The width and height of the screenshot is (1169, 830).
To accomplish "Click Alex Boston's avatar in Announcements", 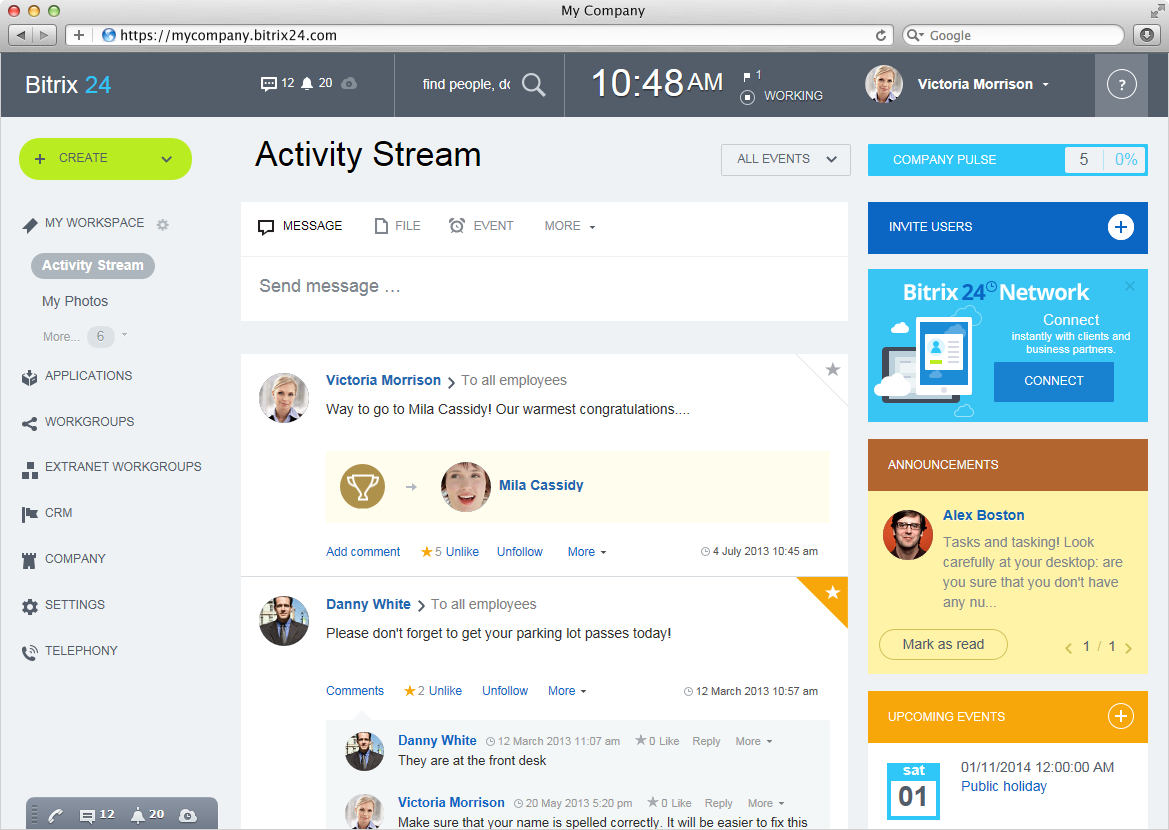I will point(907,535).
